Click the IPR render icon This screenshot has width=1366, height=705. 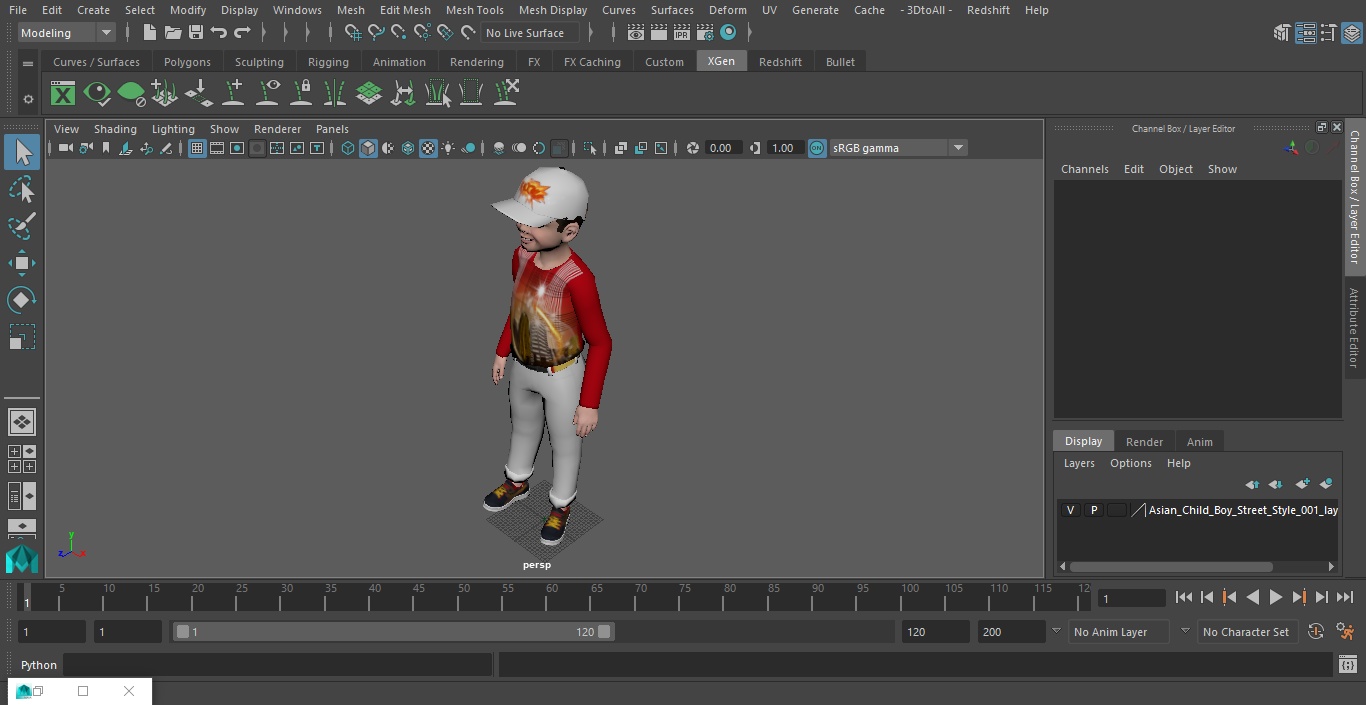click(x=682, y=33)
